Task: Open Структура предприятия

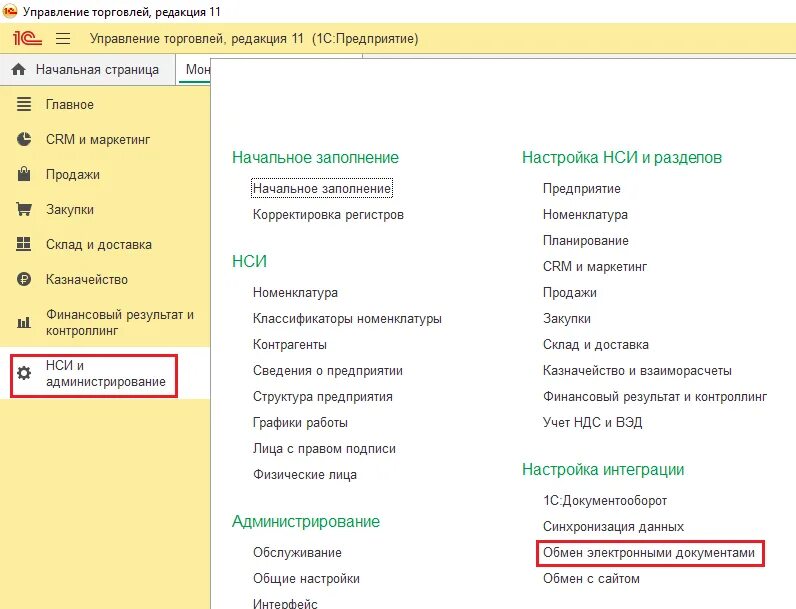Action: (x=323, y=396)
